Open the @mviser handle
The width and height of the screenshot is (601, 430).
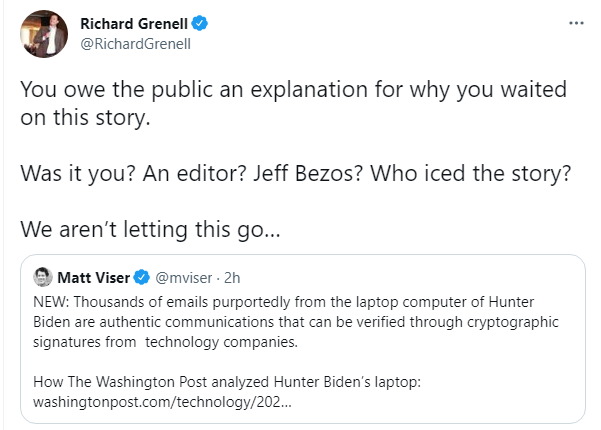pyautogui.click(x=184, y=278)
